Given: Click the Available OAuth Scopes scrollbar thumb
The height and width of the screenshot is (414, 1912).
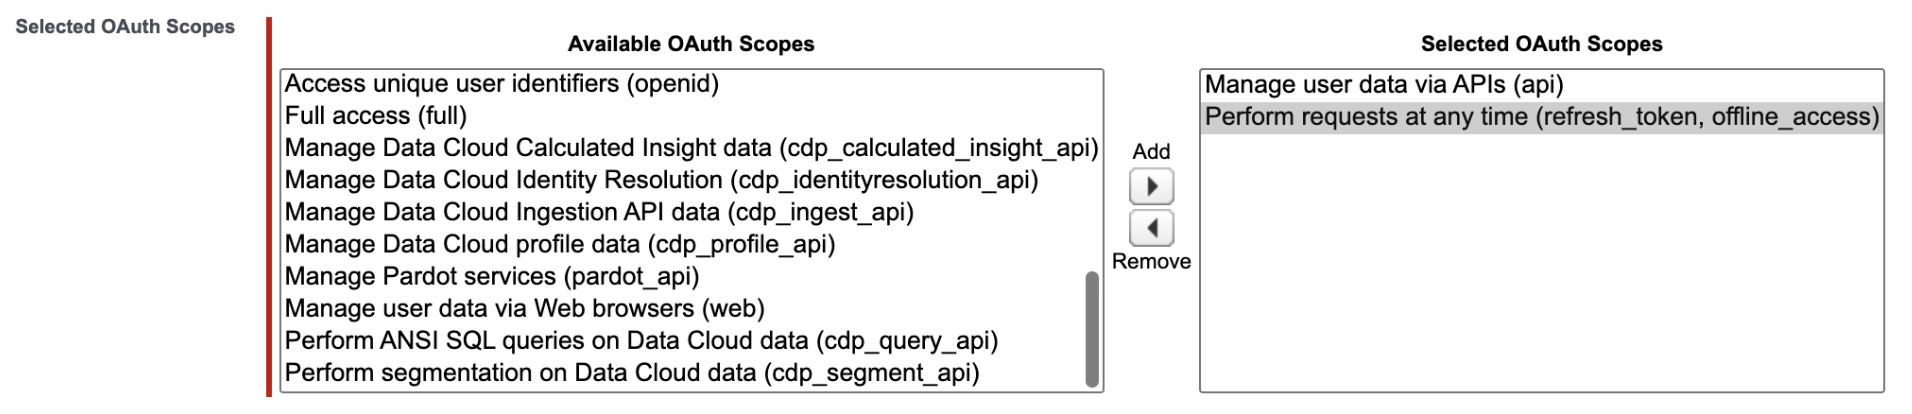Looking at the screenshot, I should point(1092,328).
